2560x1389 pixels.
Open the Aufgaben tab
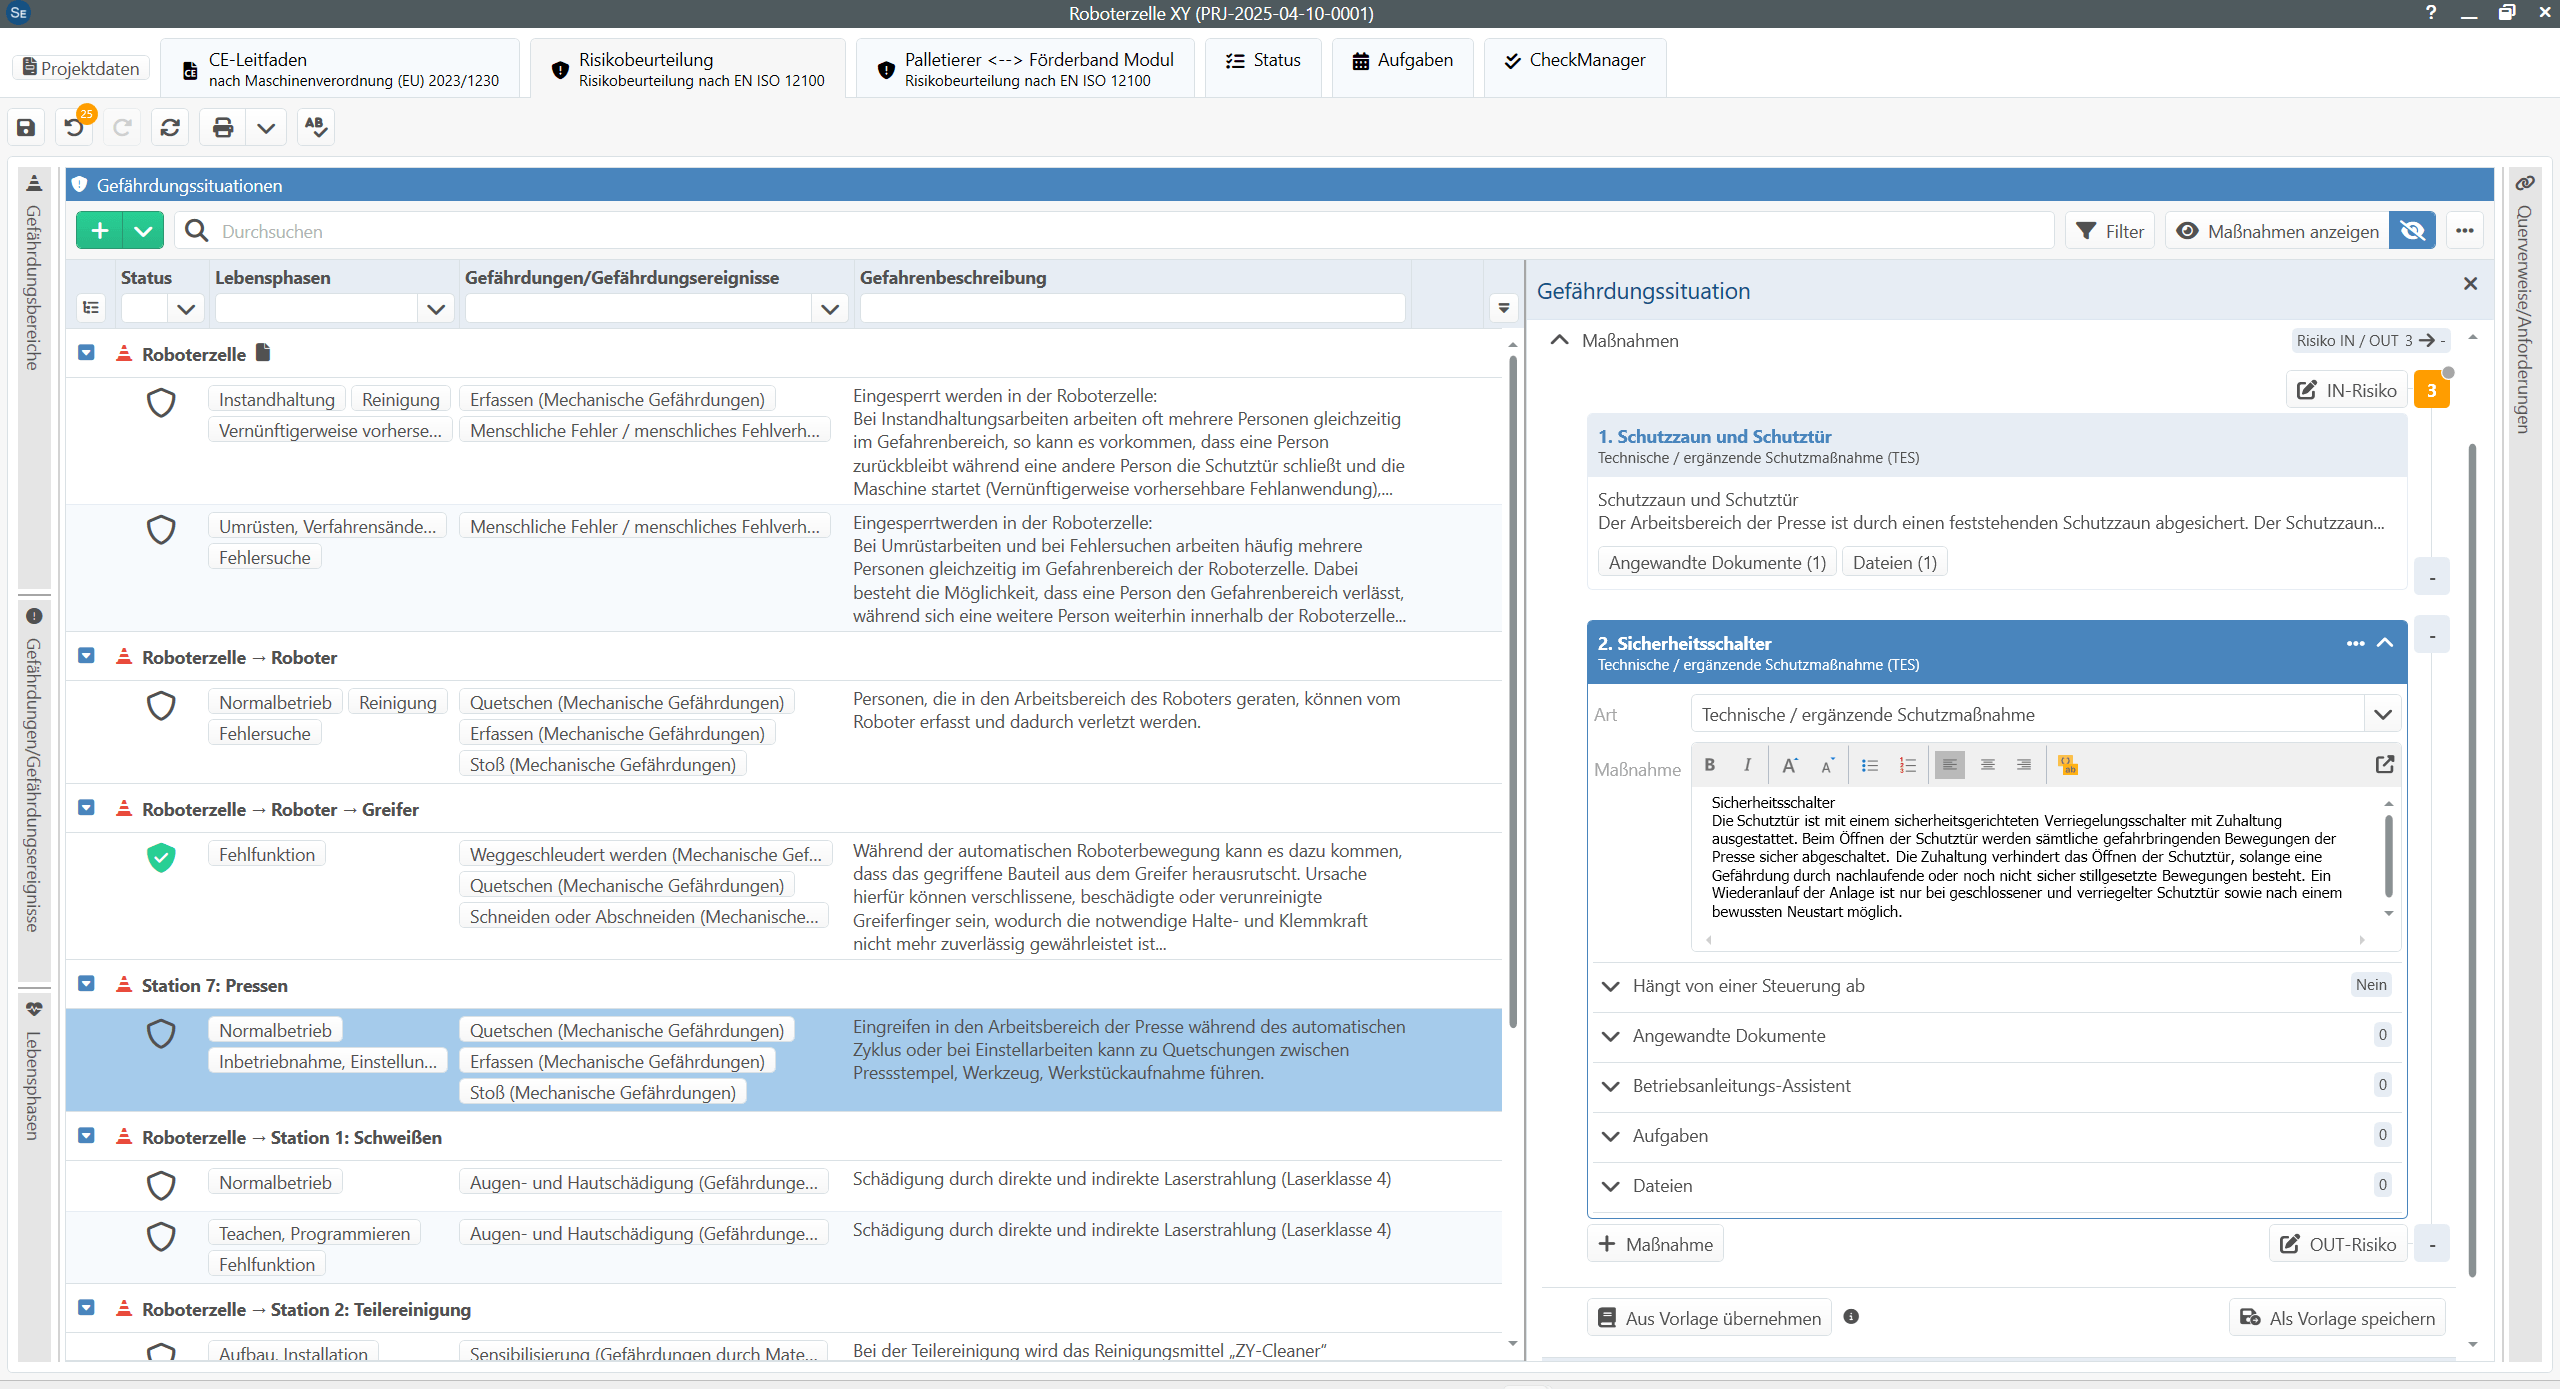point(1402,60)
